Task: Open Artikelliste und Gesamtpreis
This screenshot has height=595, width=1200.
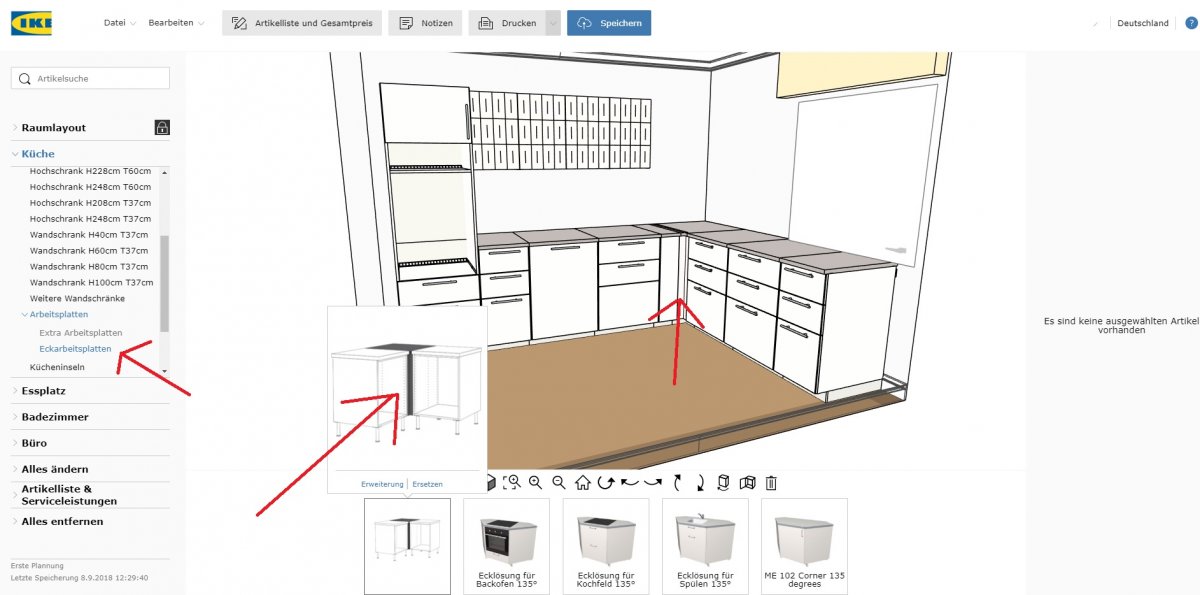Action: (x=302, y=23)
